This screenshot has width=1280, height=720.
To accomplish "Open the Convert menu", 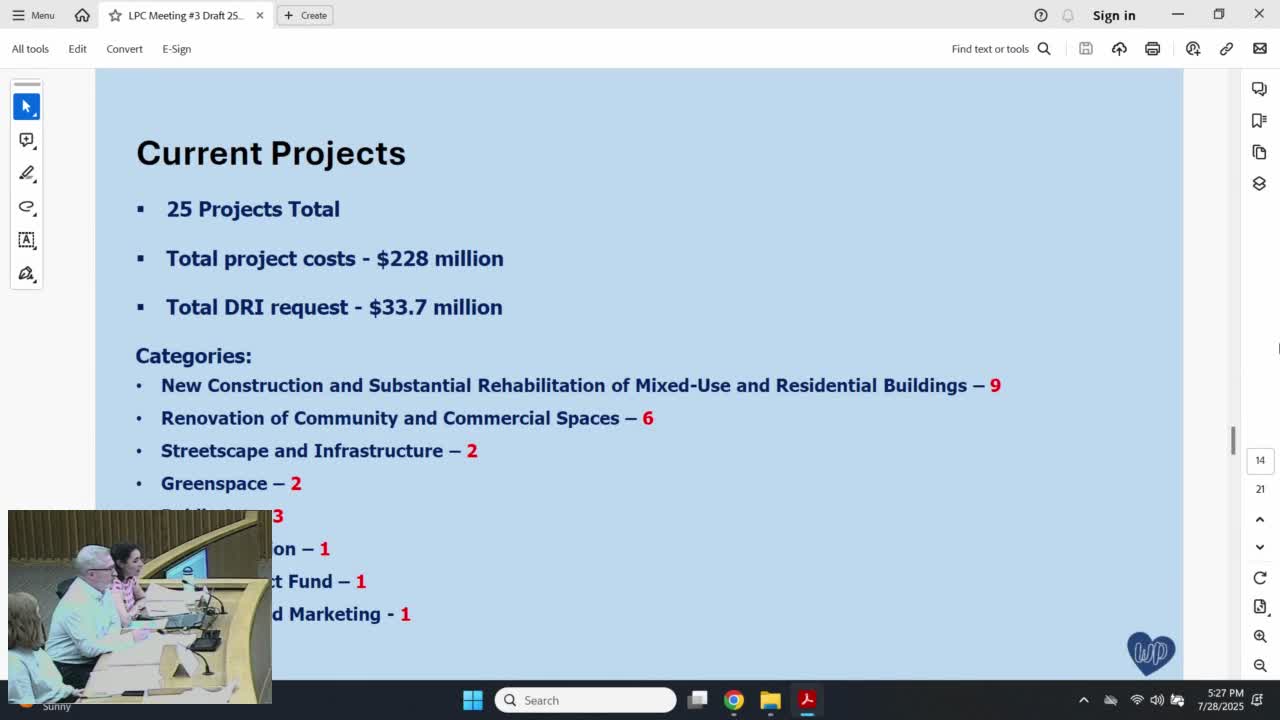I will (x=124, y=48).
